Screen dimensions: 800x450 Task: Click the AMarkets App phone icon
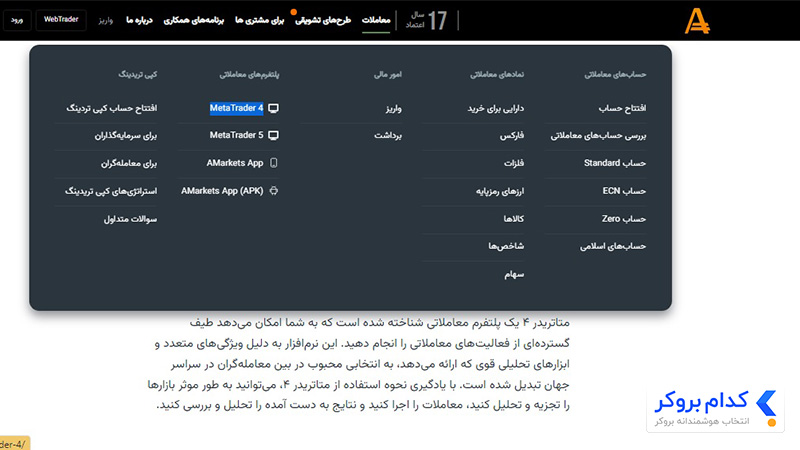tap(273, 163)
